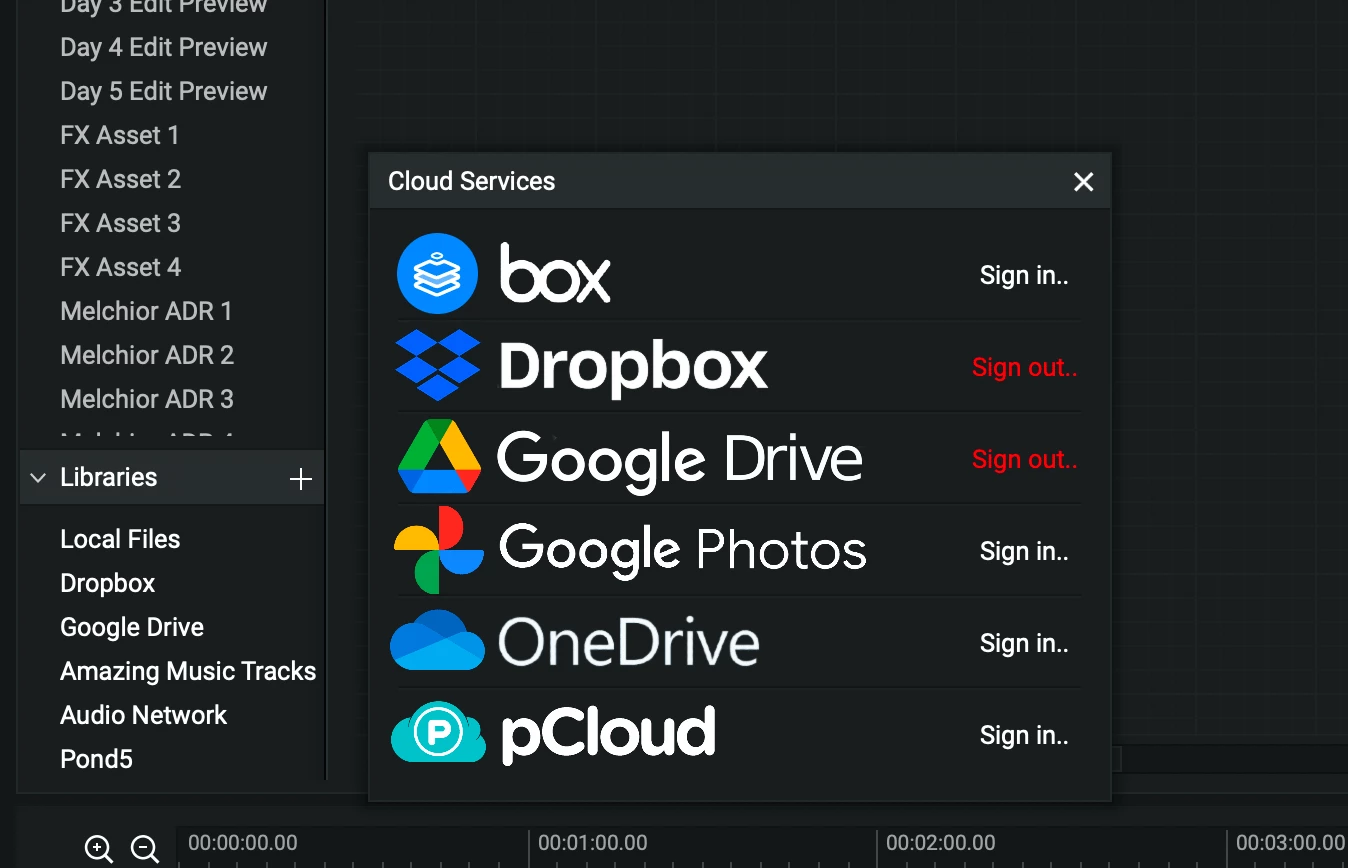Click the Google Drive triangle logo
The image size is (1348, 868).
tap(437, 458)
